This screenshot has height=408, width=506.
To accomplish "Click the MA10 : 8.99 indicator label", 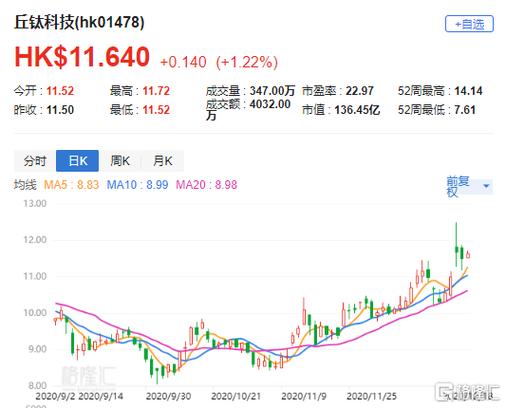I will 137,185.
